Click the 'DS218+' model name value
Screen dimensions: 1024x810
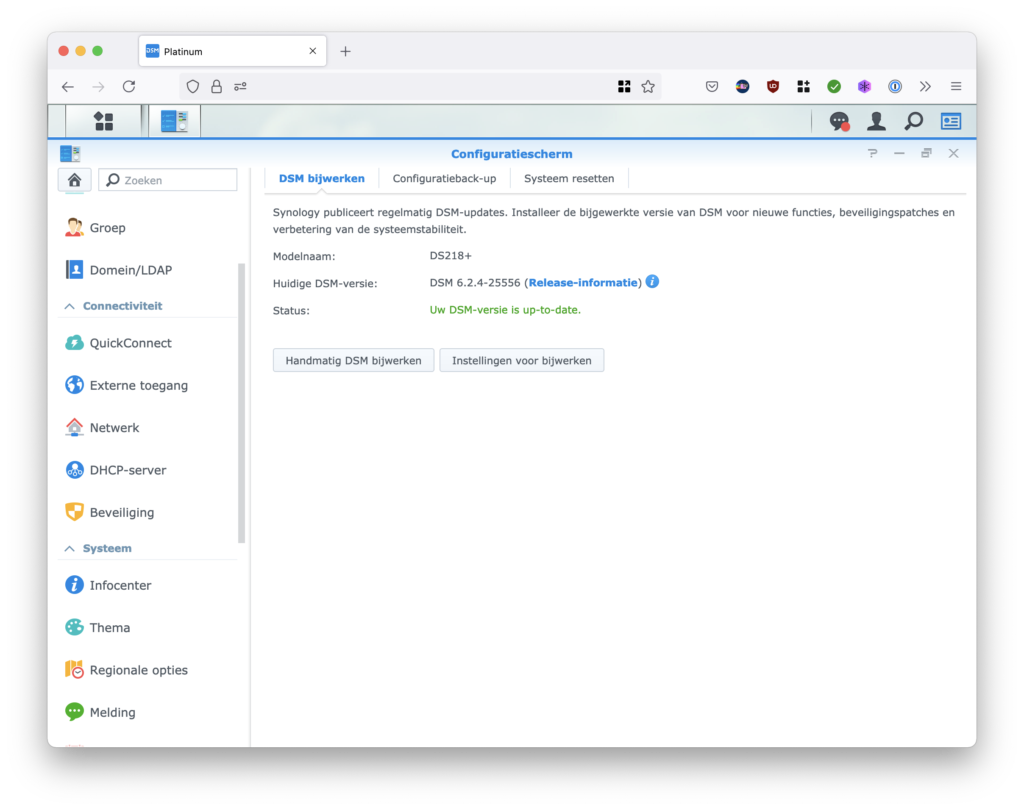451,255
